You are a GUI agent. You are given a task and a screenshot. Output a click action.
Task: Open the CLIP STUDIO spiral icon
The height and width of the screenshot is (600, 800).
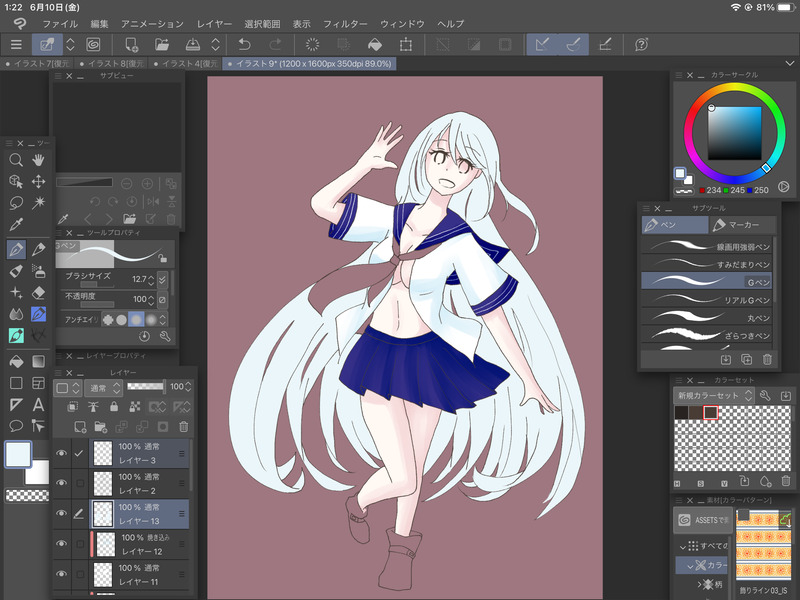pos(93,44)
